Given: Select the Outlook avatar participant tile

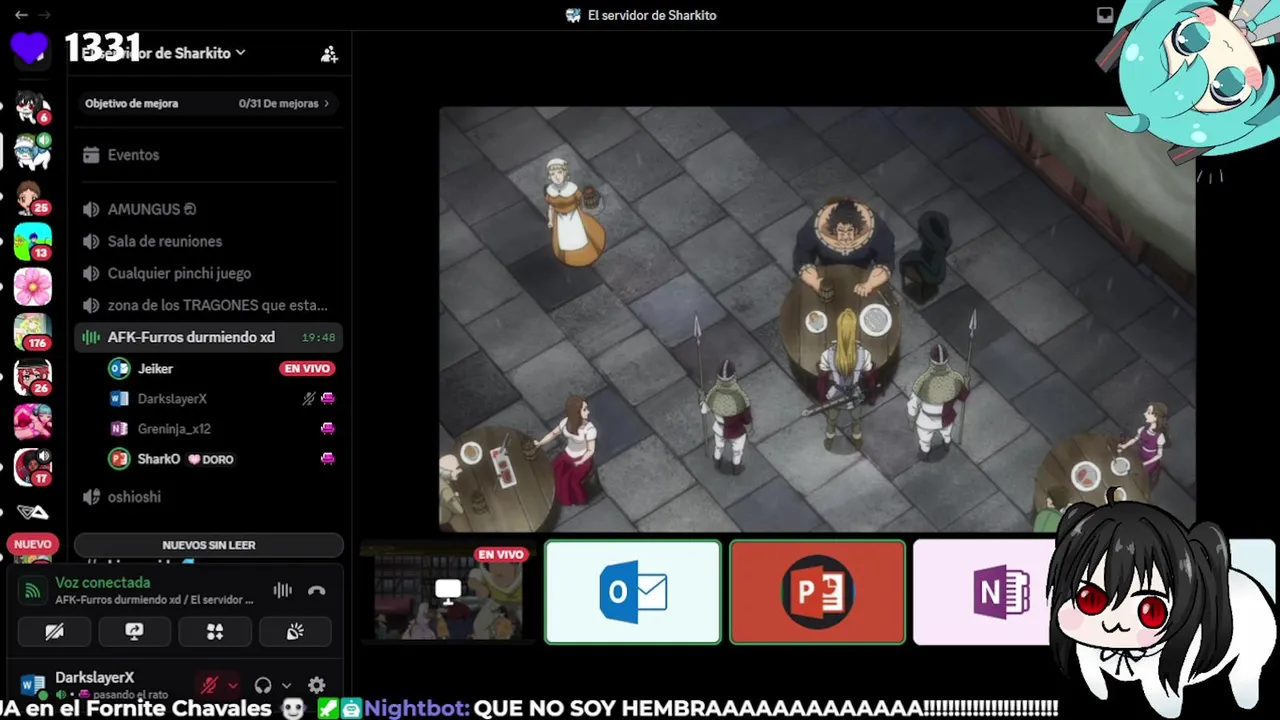Looking at the screenshot, I should (x=632, y=592).
